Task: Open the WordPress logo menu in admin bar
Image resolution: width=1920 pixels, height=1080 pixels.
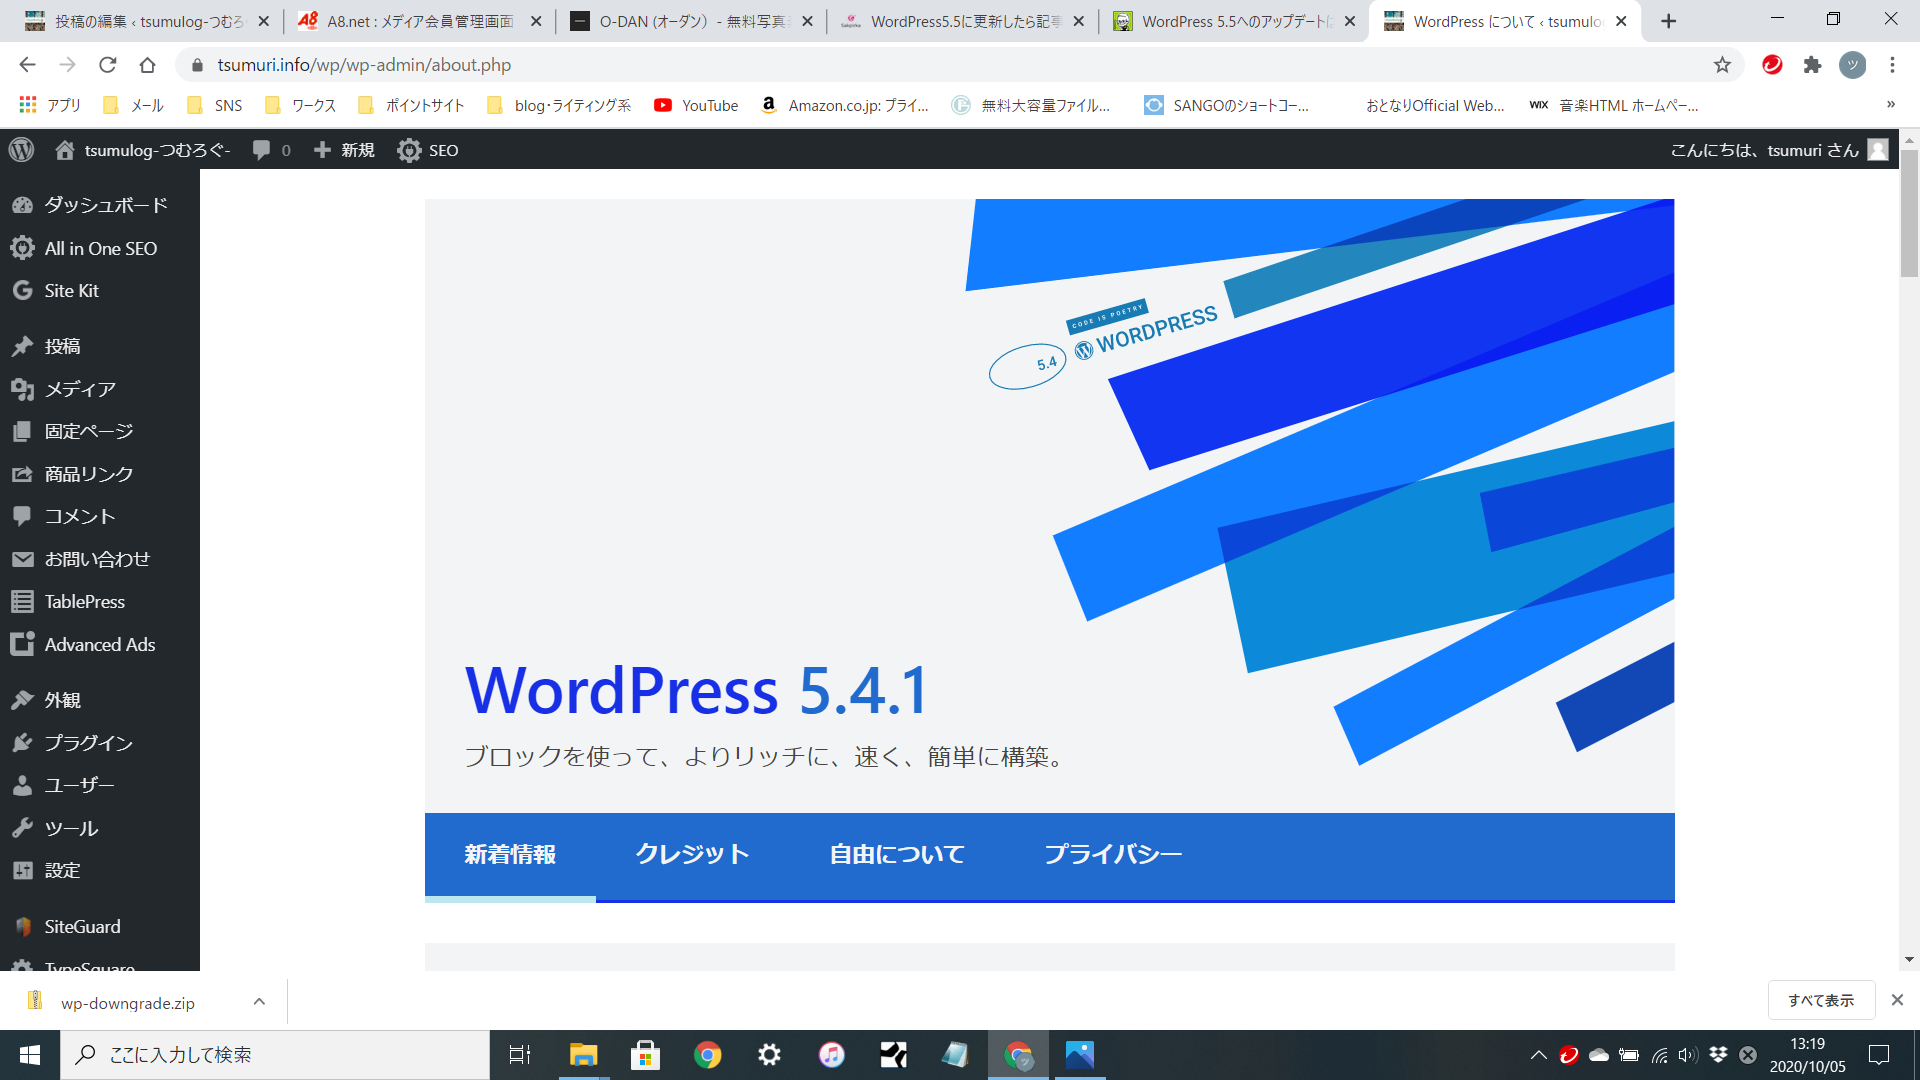Action: (21, 150)
